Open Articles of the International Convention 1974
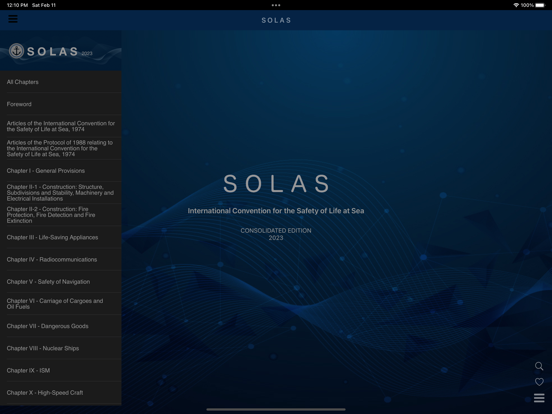Screen dimensions: 552x414 [x=61, y=126]
